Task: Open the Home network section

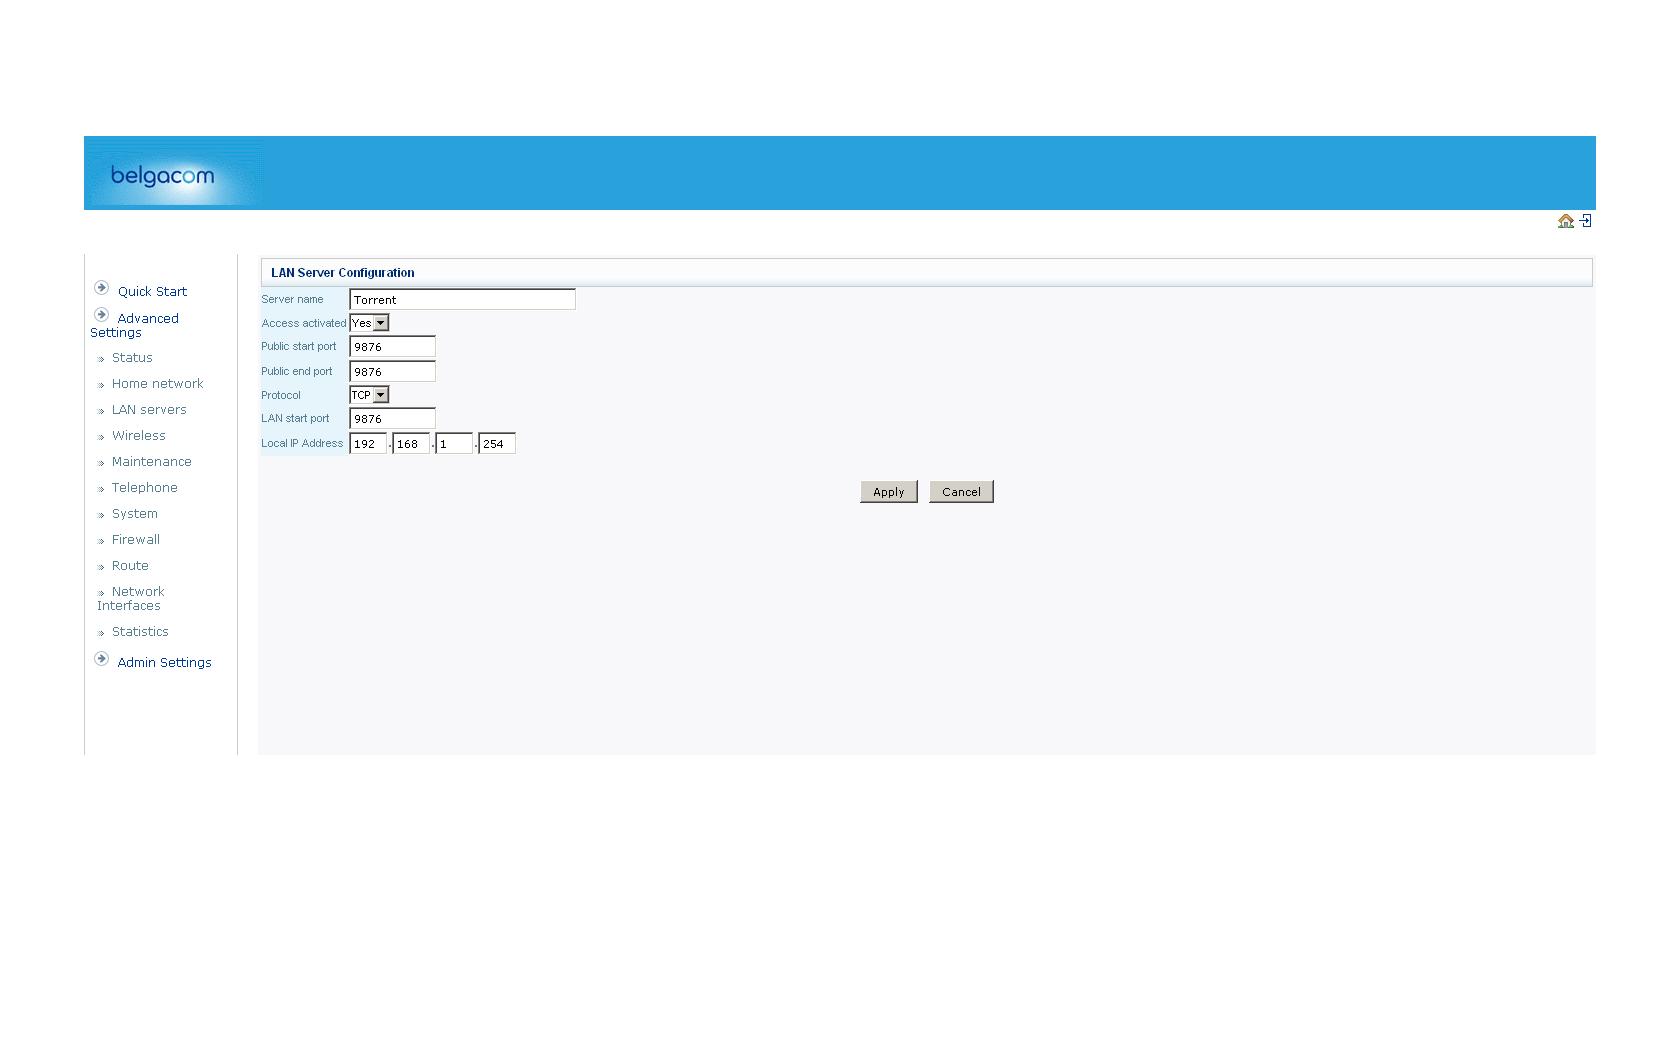Action: pyautogui.click(x=157, y=384)
